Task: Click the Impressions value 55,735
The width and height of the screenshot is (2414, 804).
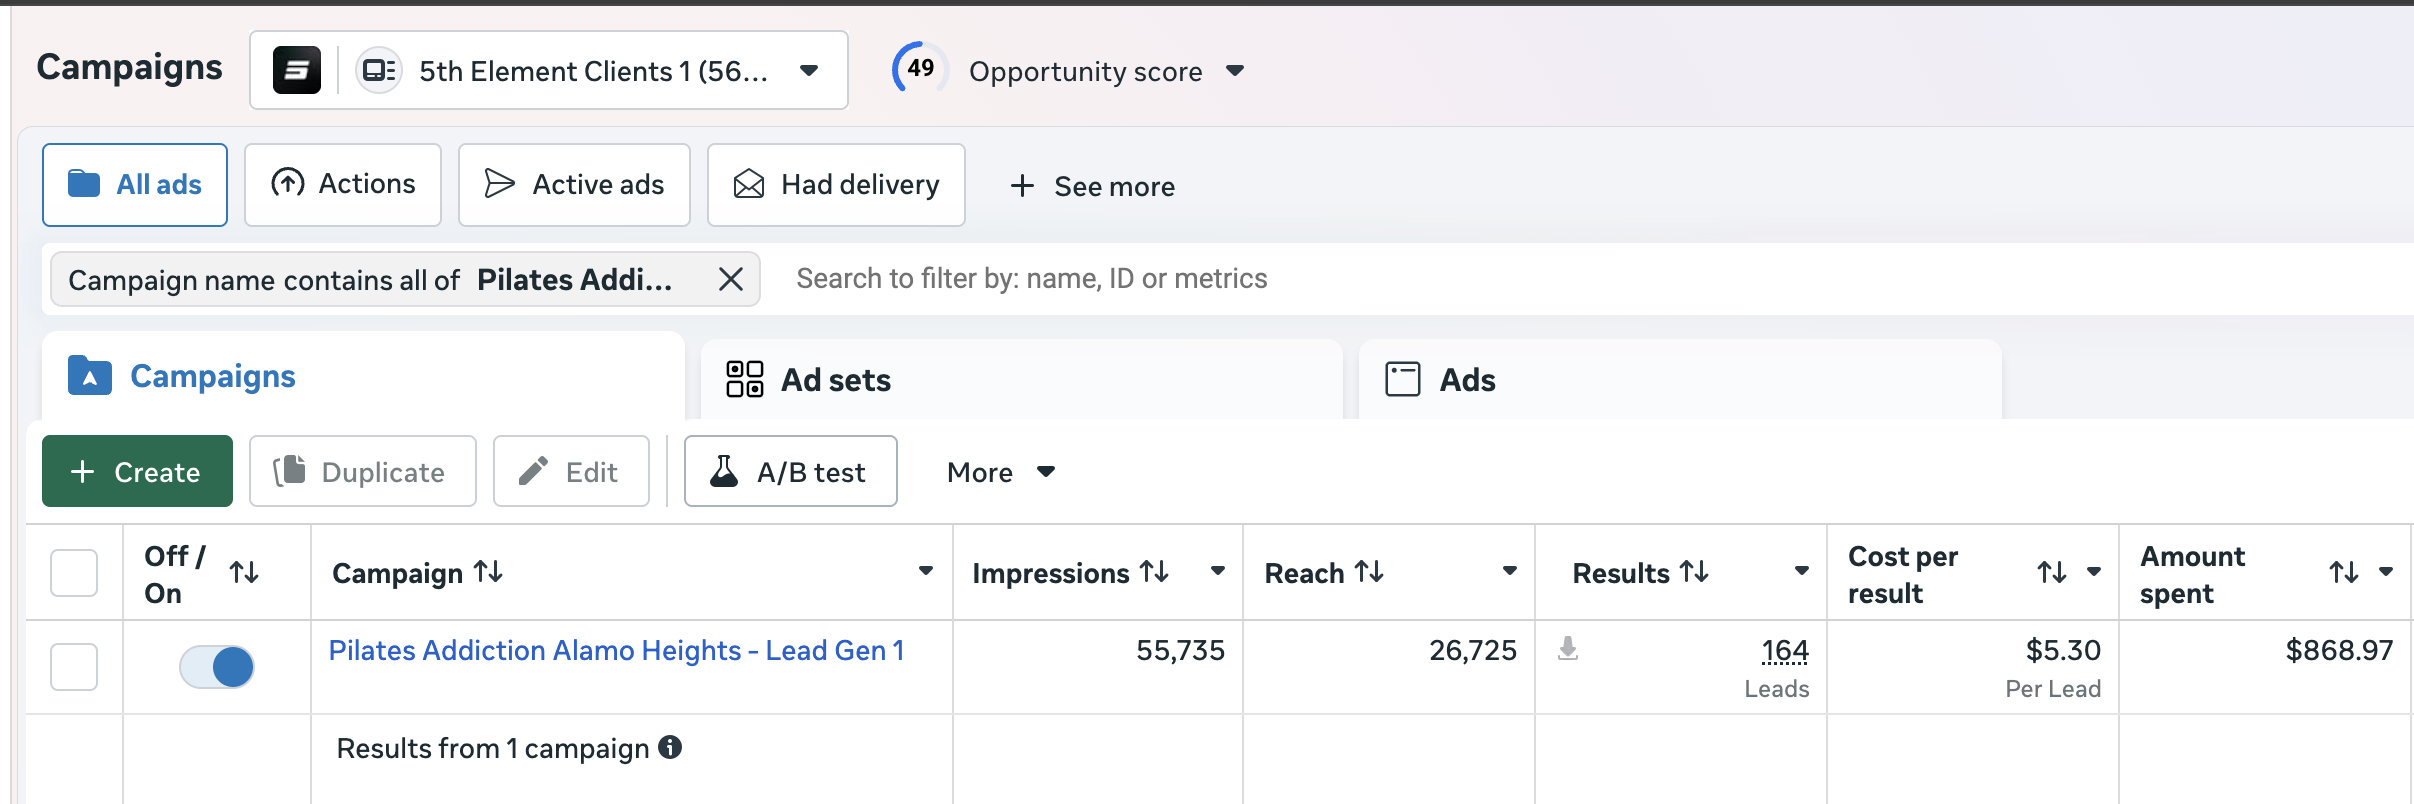Action: pos(1180,650)
